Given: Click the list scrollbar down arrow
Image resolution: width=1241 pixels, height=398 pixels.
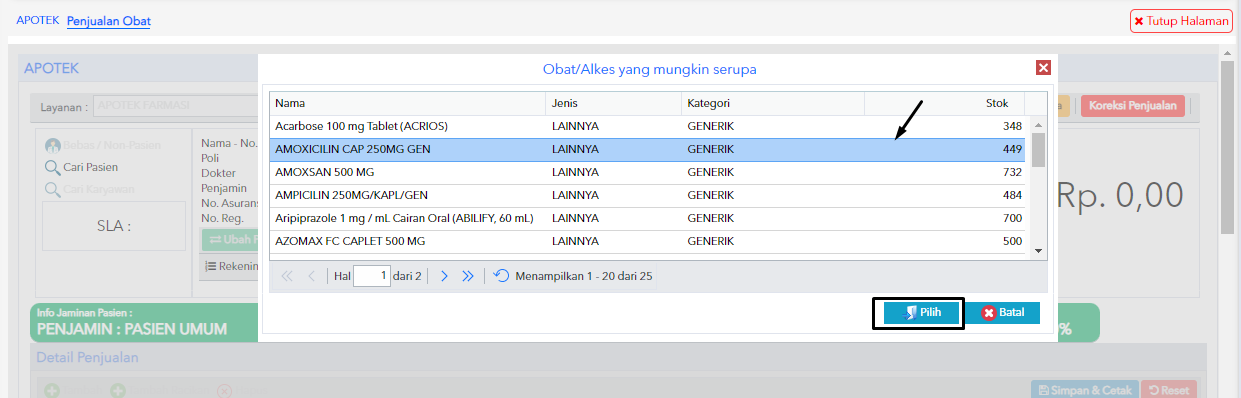Looking at the screenshot, I should 1038,251.
